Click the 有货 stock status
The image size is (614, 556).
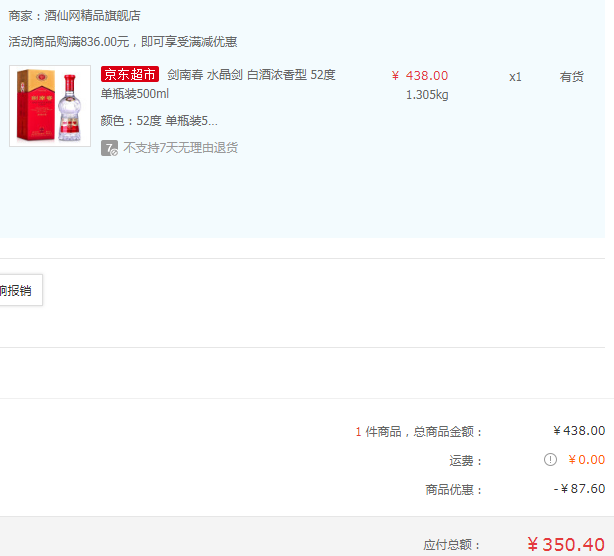pyautogui.click(x=571, y=77)
